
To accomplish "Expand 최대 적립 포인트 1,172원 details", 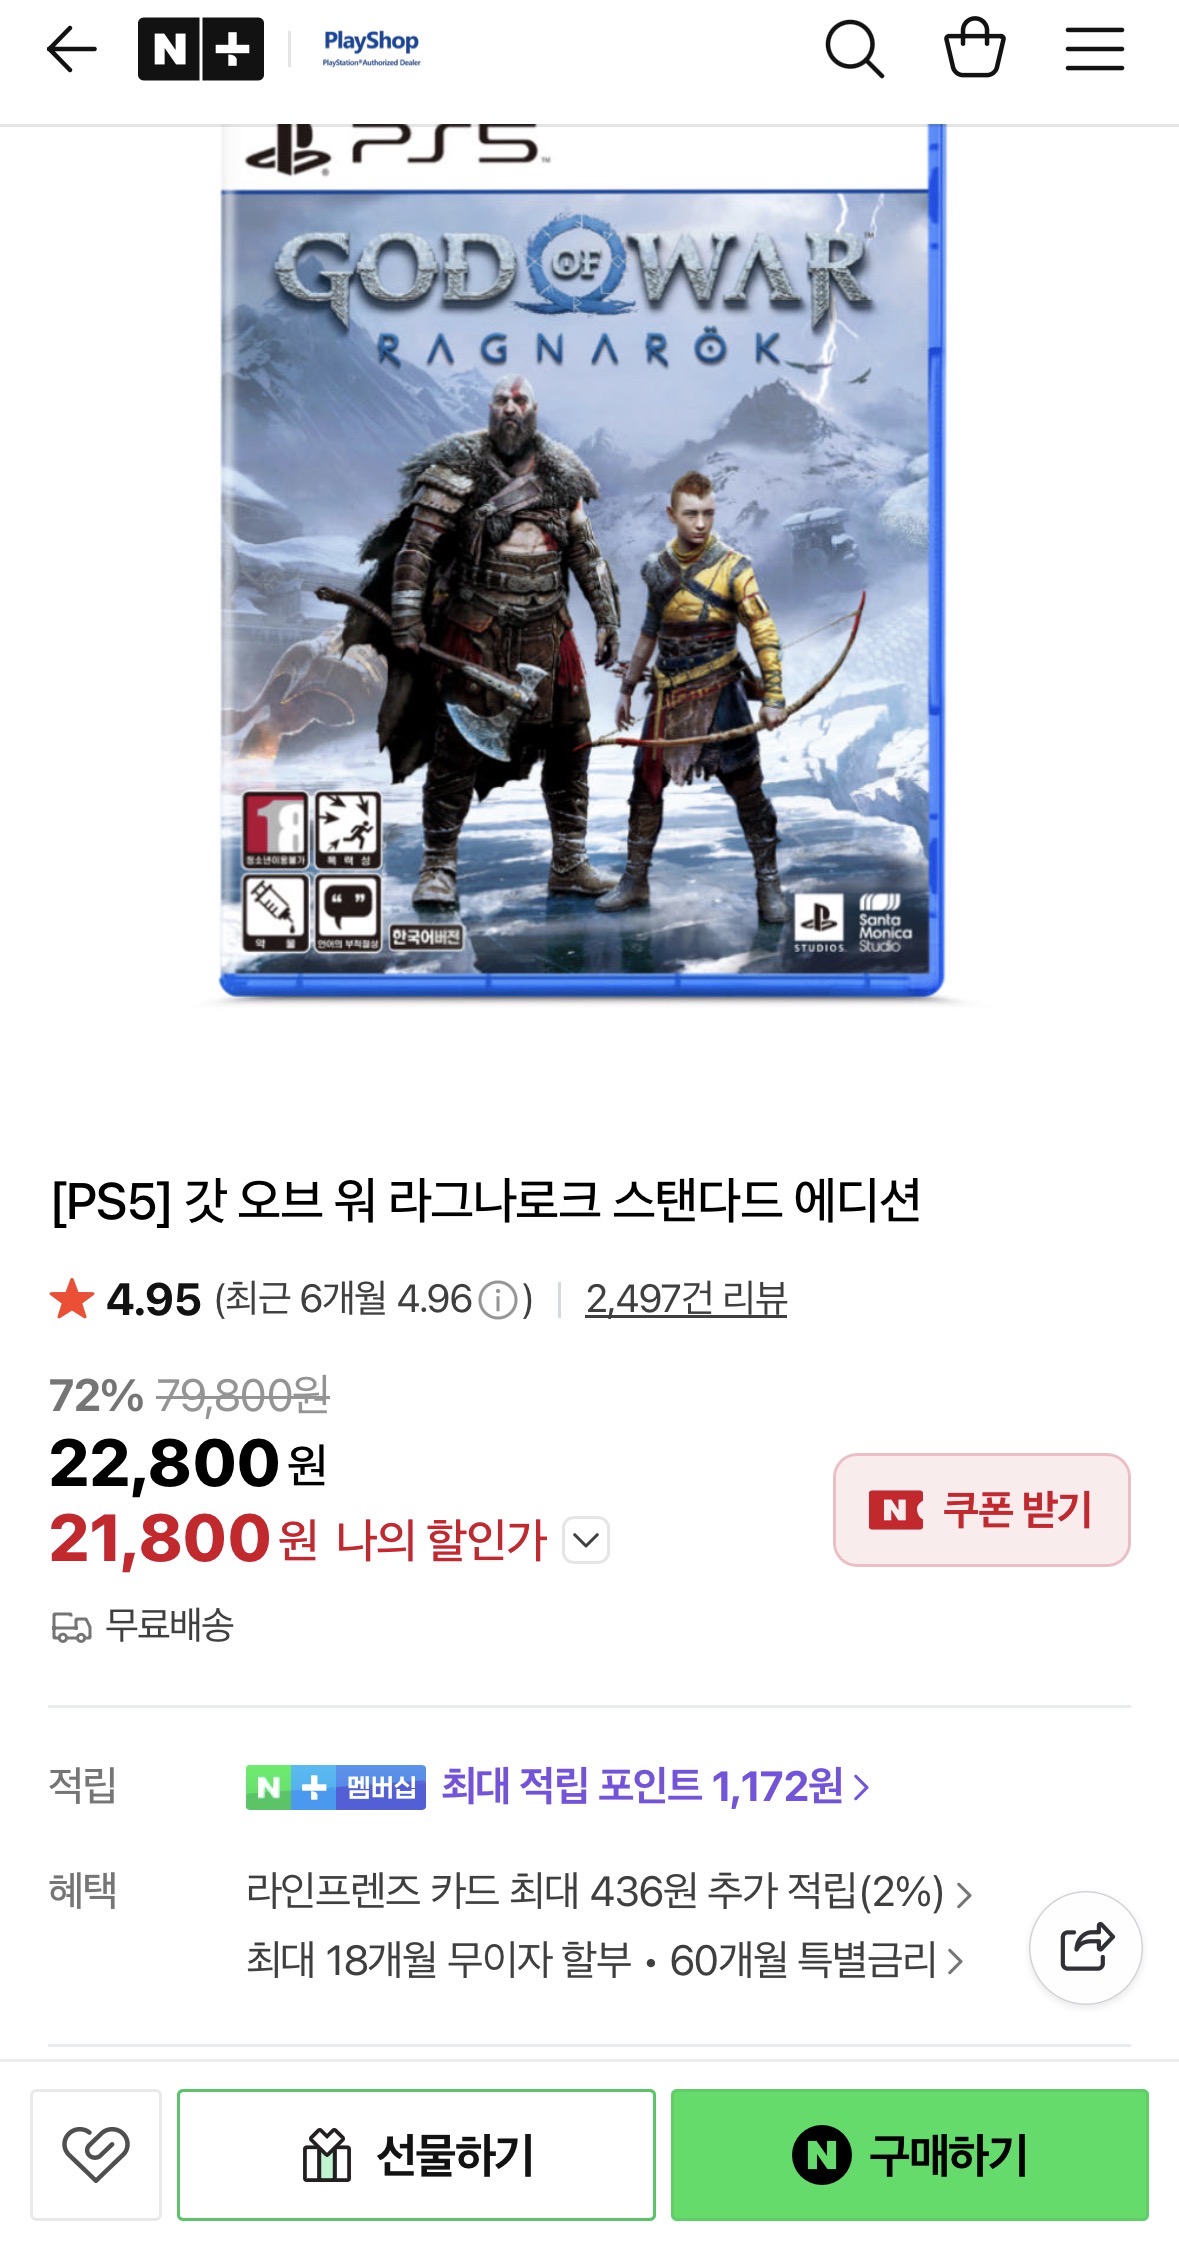I will (x=656, y=1786).
